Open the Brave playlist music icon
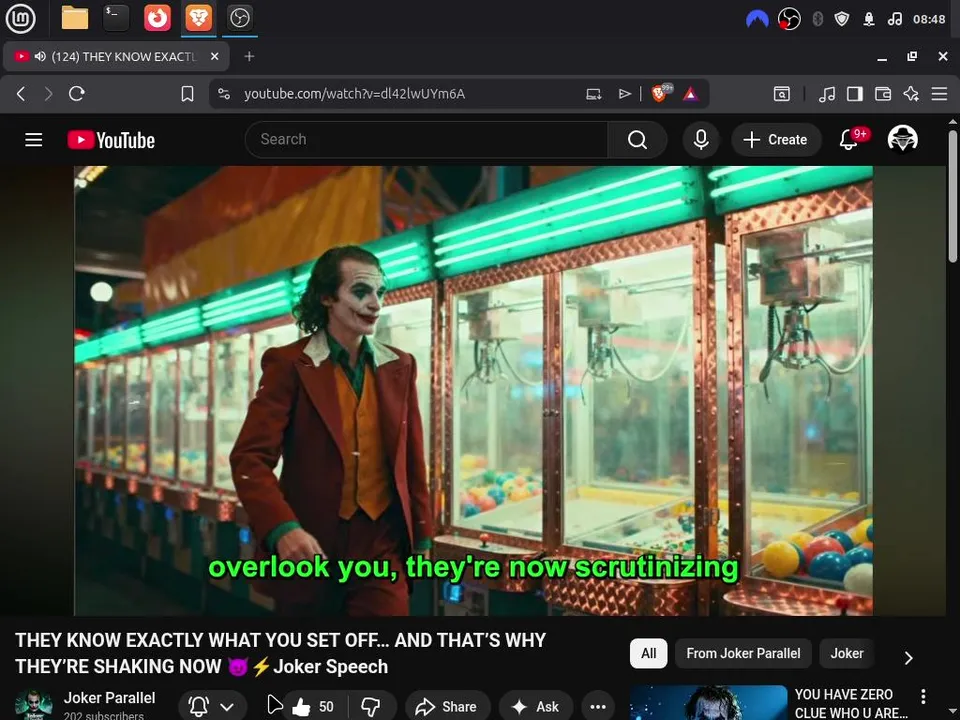960x720 pixels. [x=827, y=94]
